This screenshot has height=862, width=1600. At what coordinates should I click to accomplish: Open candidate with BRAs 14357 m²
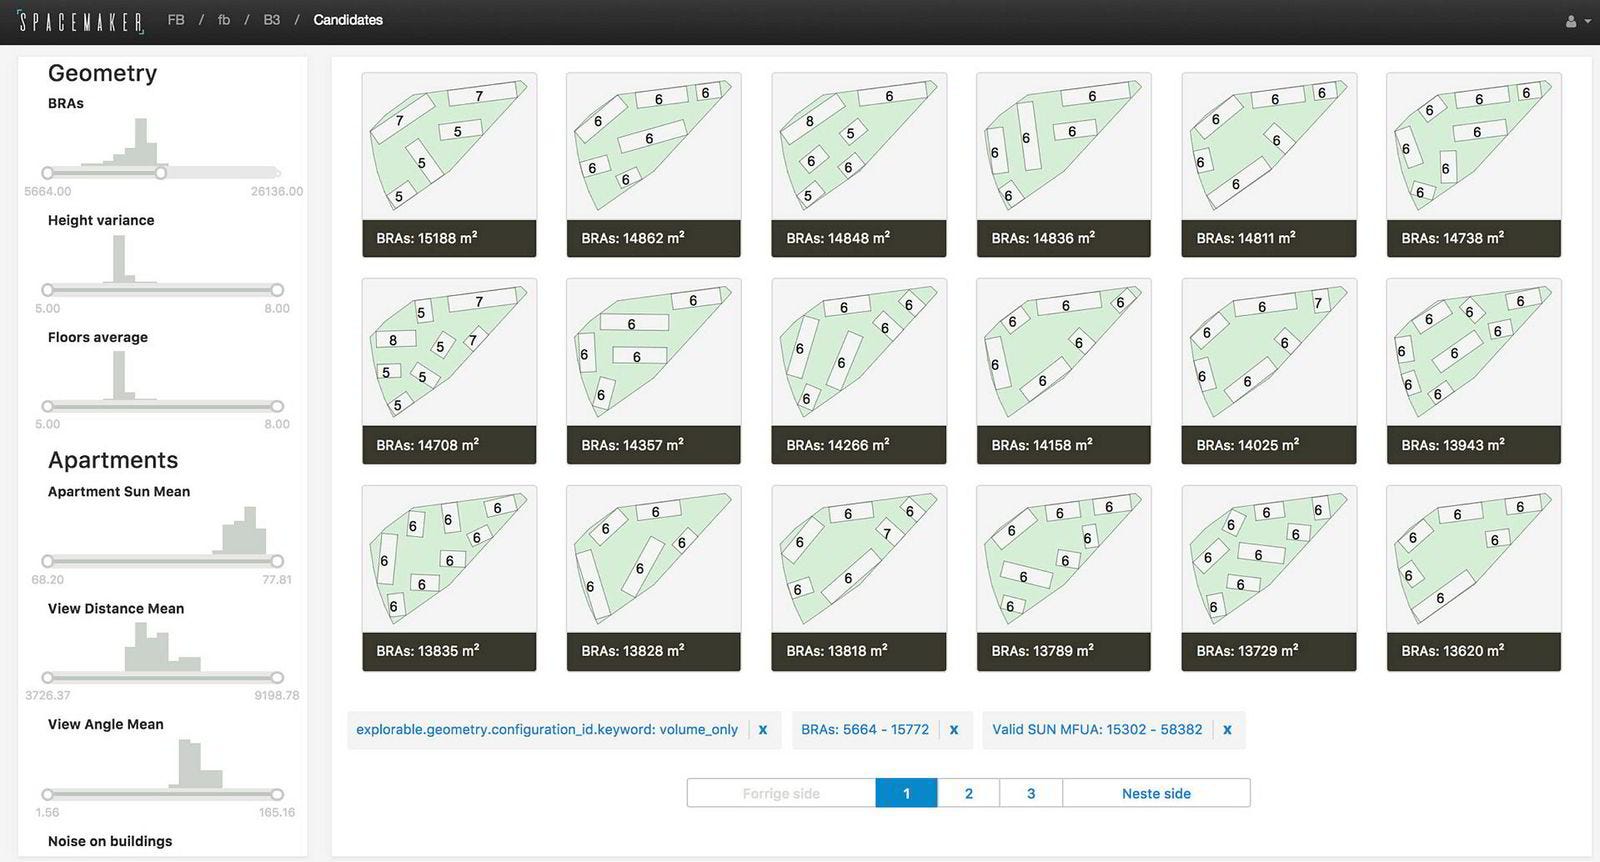coord(654,371)
